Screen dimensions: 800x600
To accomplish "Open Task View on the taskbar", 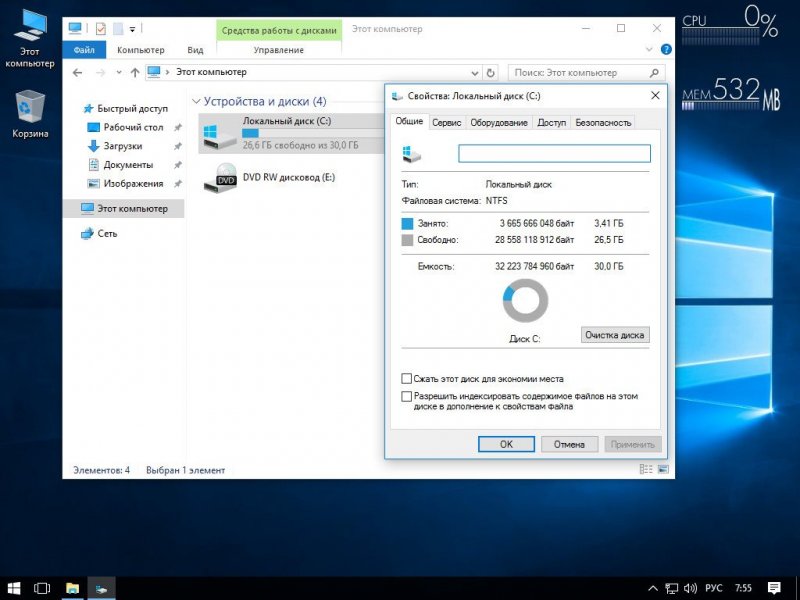I will [42, 588].
